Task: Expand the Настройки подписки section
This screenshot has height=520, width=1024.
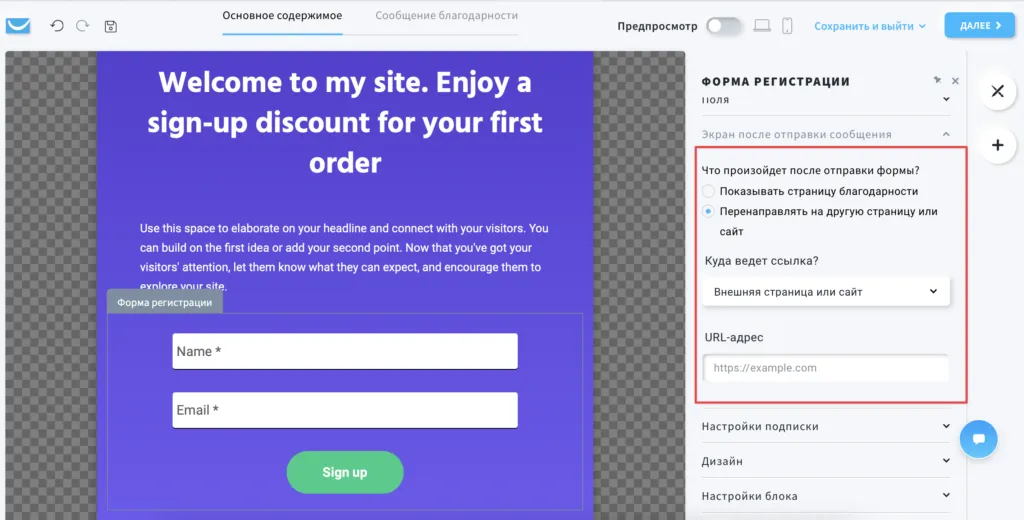Action: click(x=825, y=426)
